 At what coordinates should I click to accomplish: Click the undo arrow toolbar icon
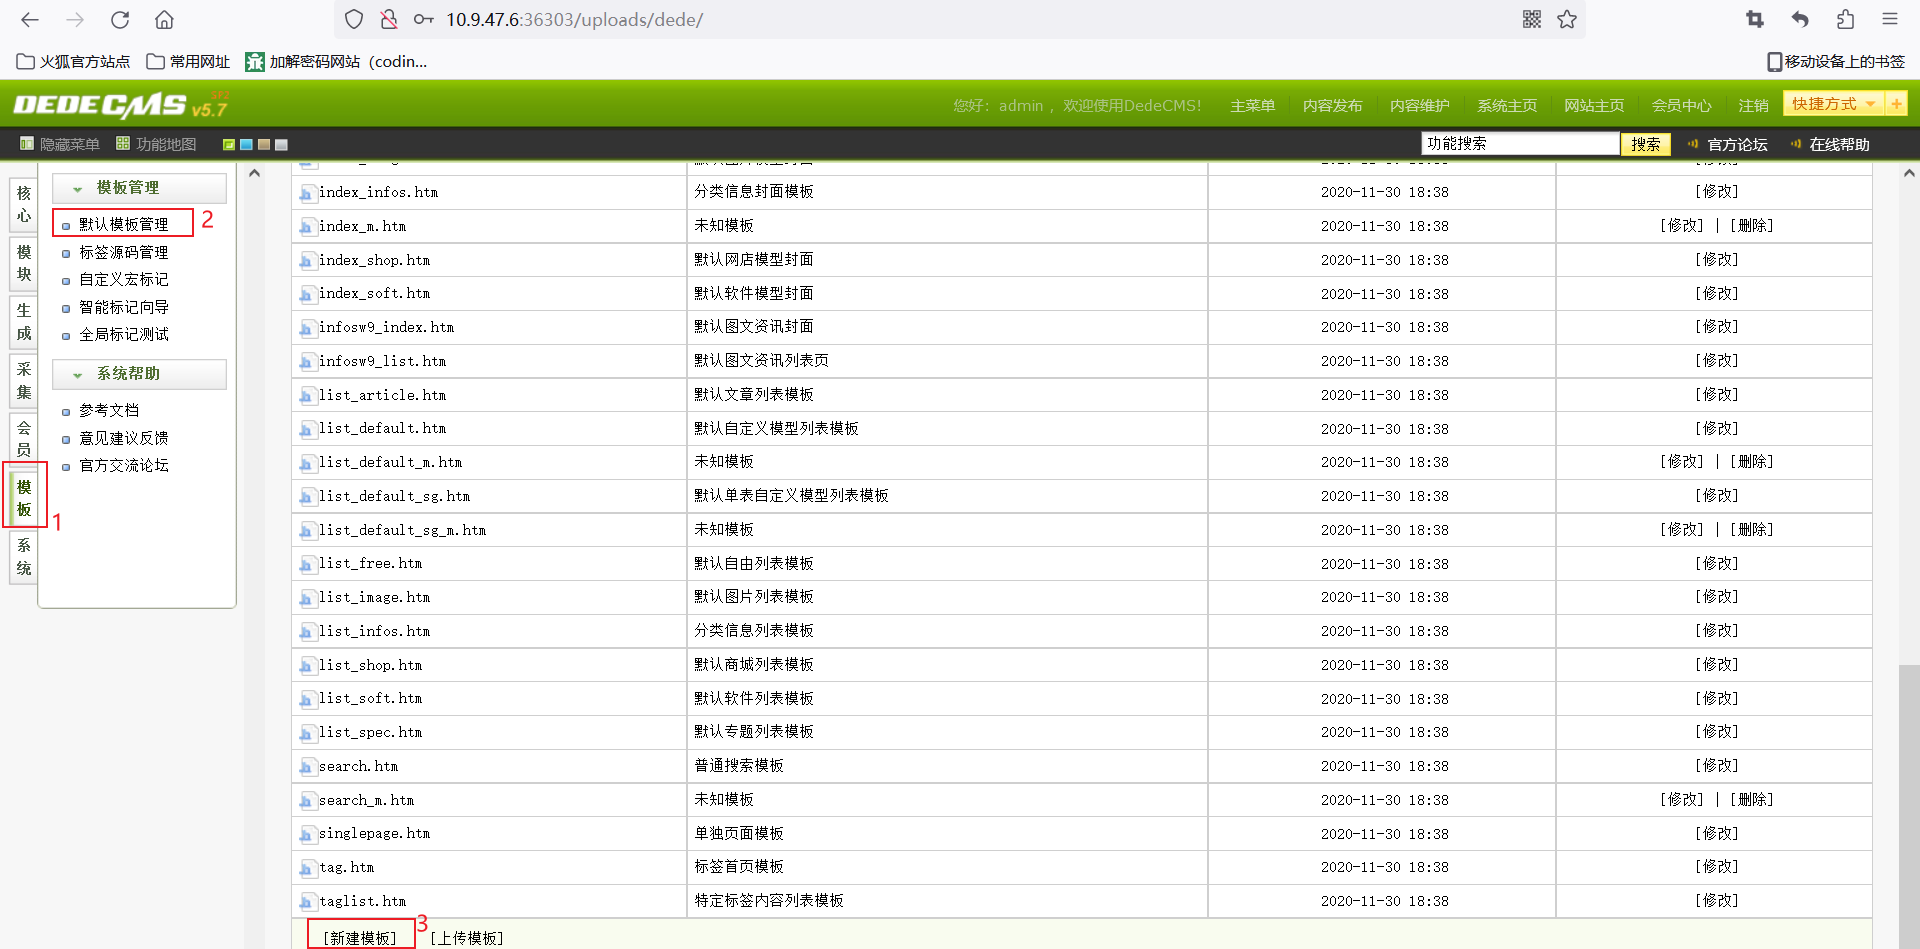coord(1800,19)
